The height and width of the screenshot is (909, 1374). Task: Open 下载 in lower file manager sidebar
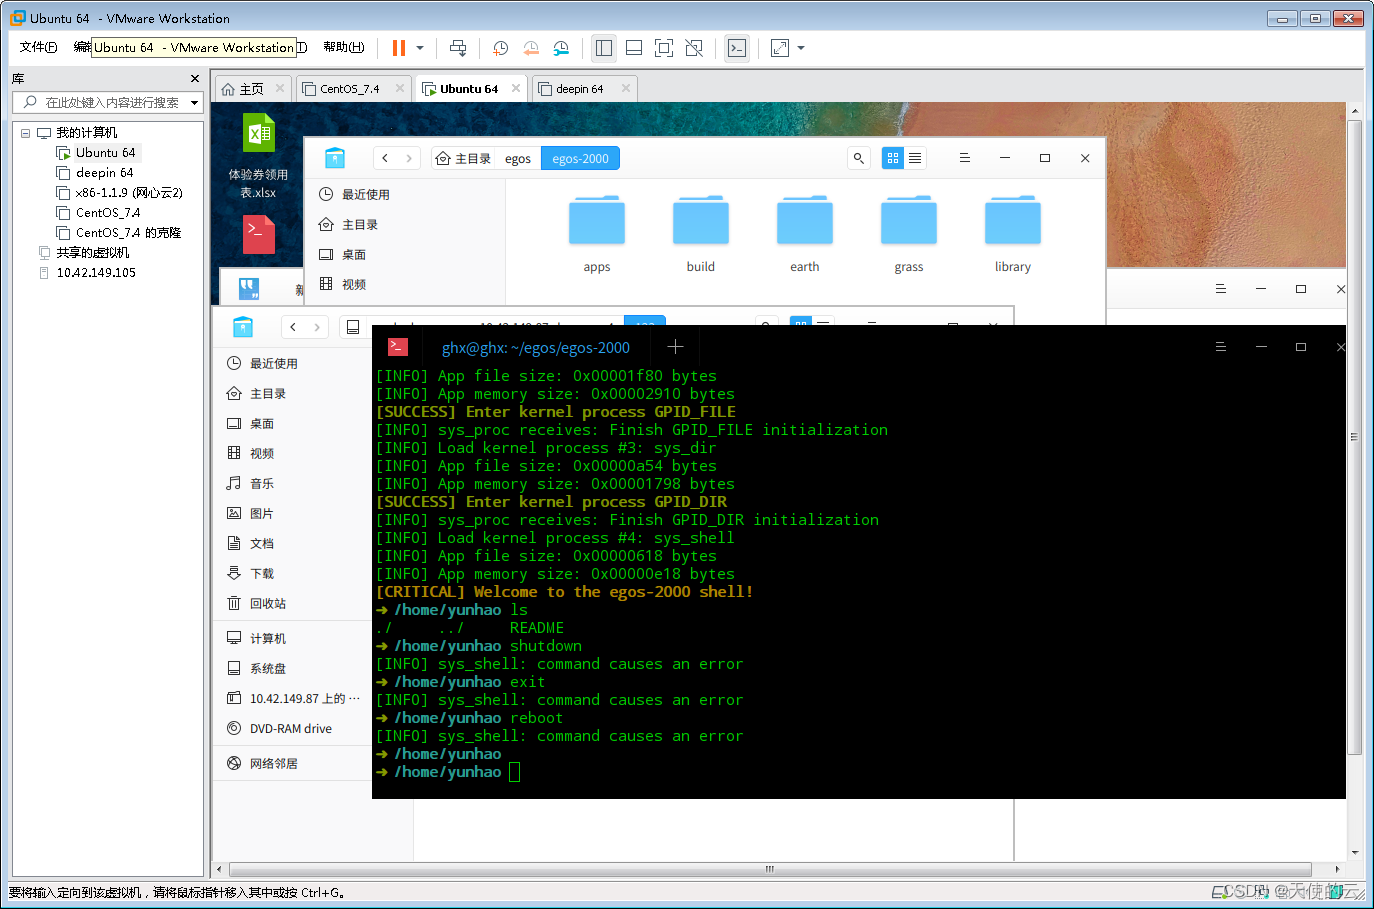point(292,573)
